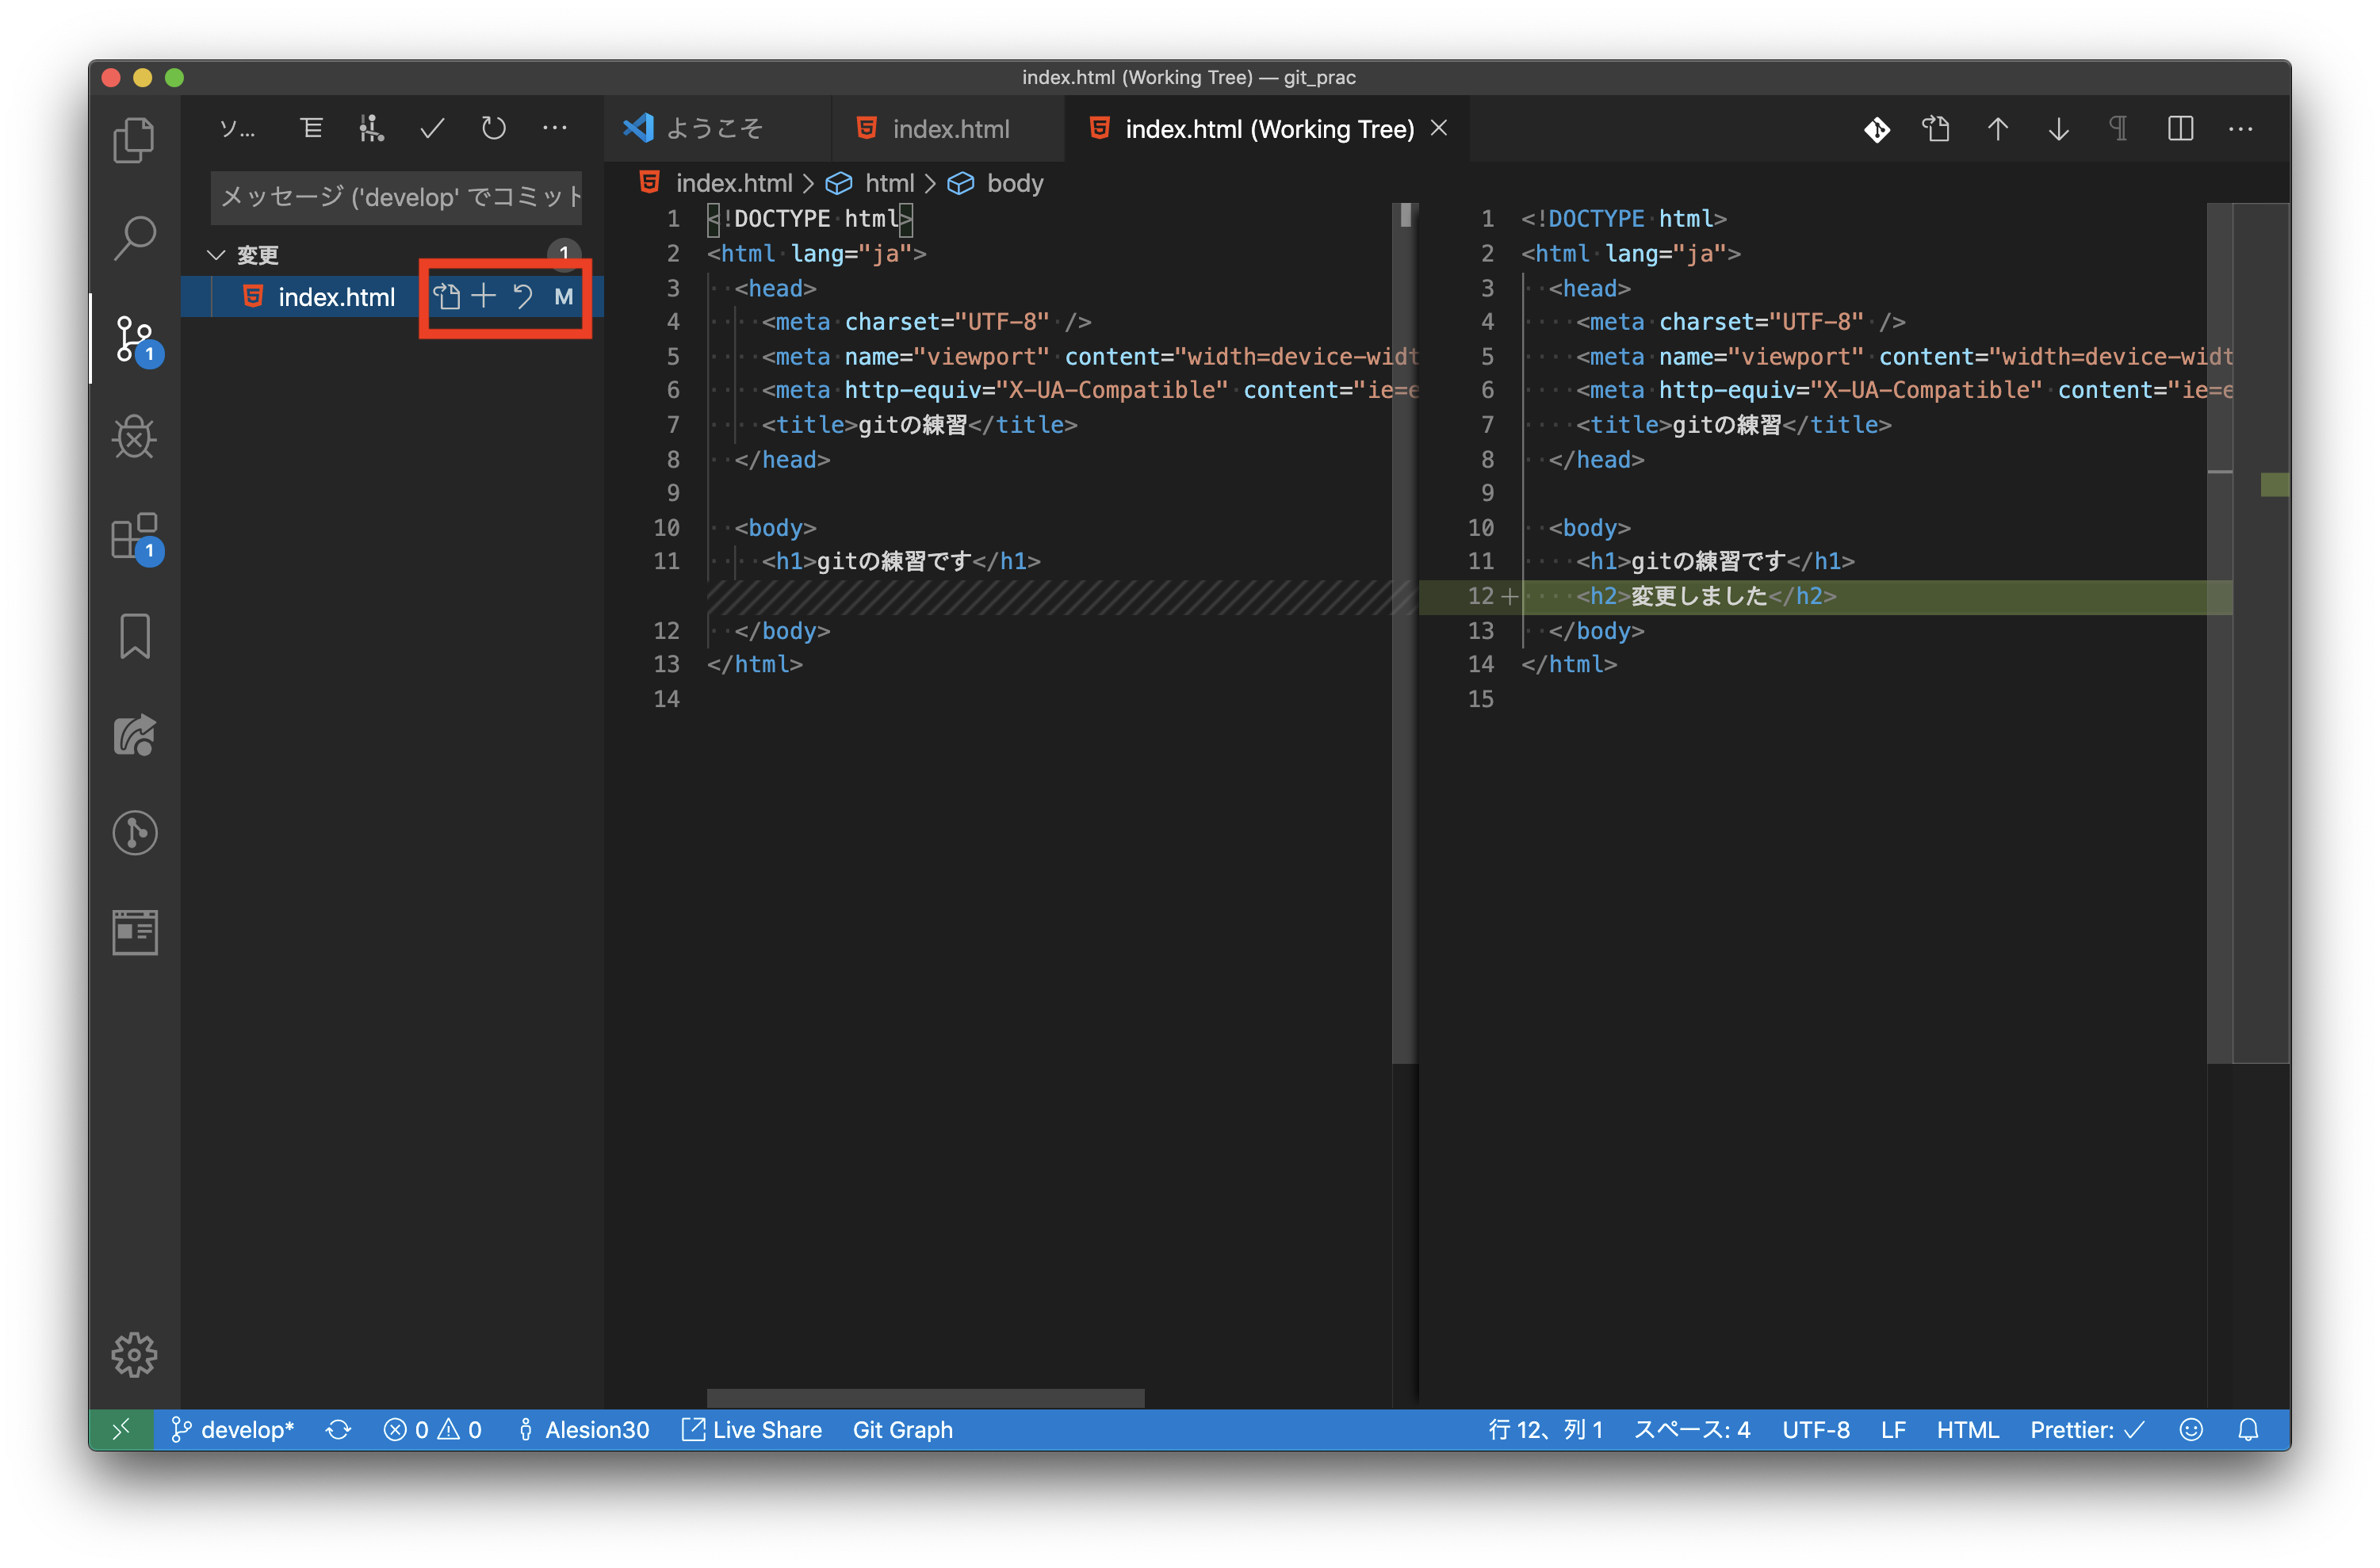Discard index.html changes with undo icon

tap(523, 297)
